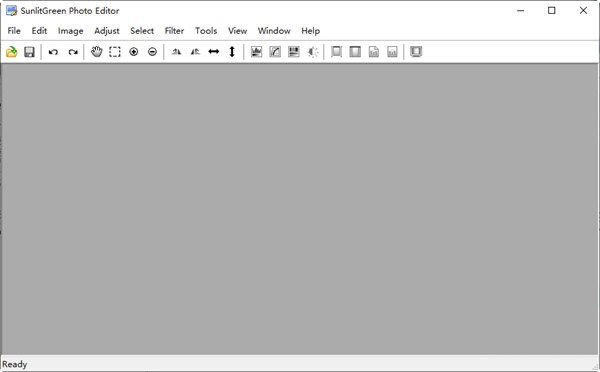
Task: Open the brightness contrast sun icon
Action: 313,52
